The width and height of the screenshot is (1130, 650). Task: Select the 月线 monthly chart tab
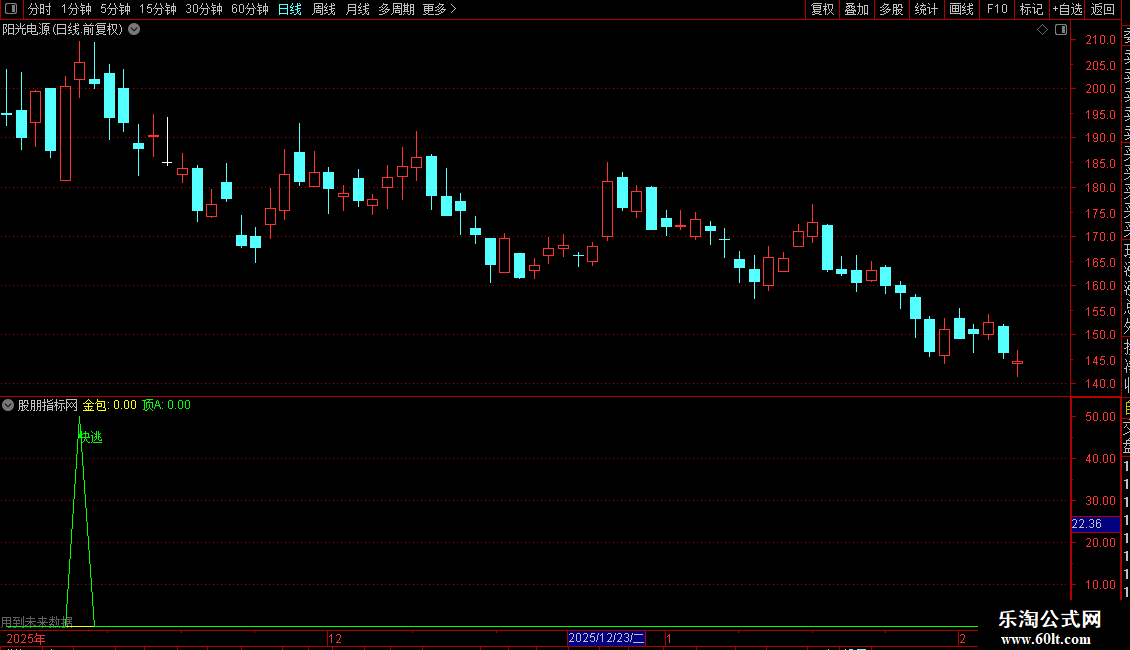357,9
